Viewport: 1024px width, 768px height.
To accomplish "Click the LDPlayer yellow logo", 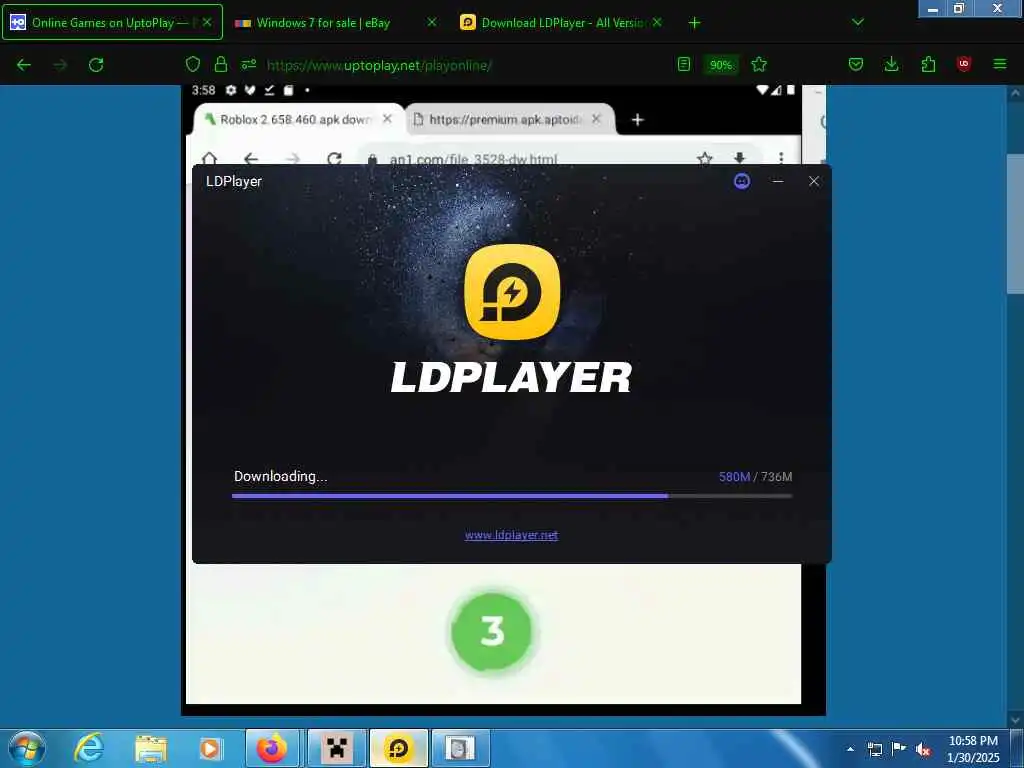I will click(x=512, y=292).
